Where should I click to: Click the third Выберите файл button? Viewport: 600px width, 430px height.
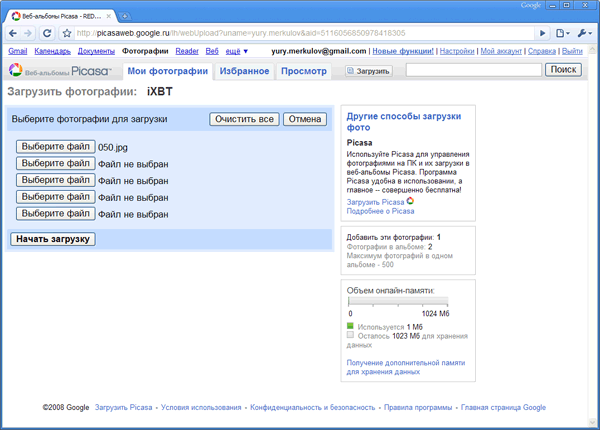tap(55, 180)
